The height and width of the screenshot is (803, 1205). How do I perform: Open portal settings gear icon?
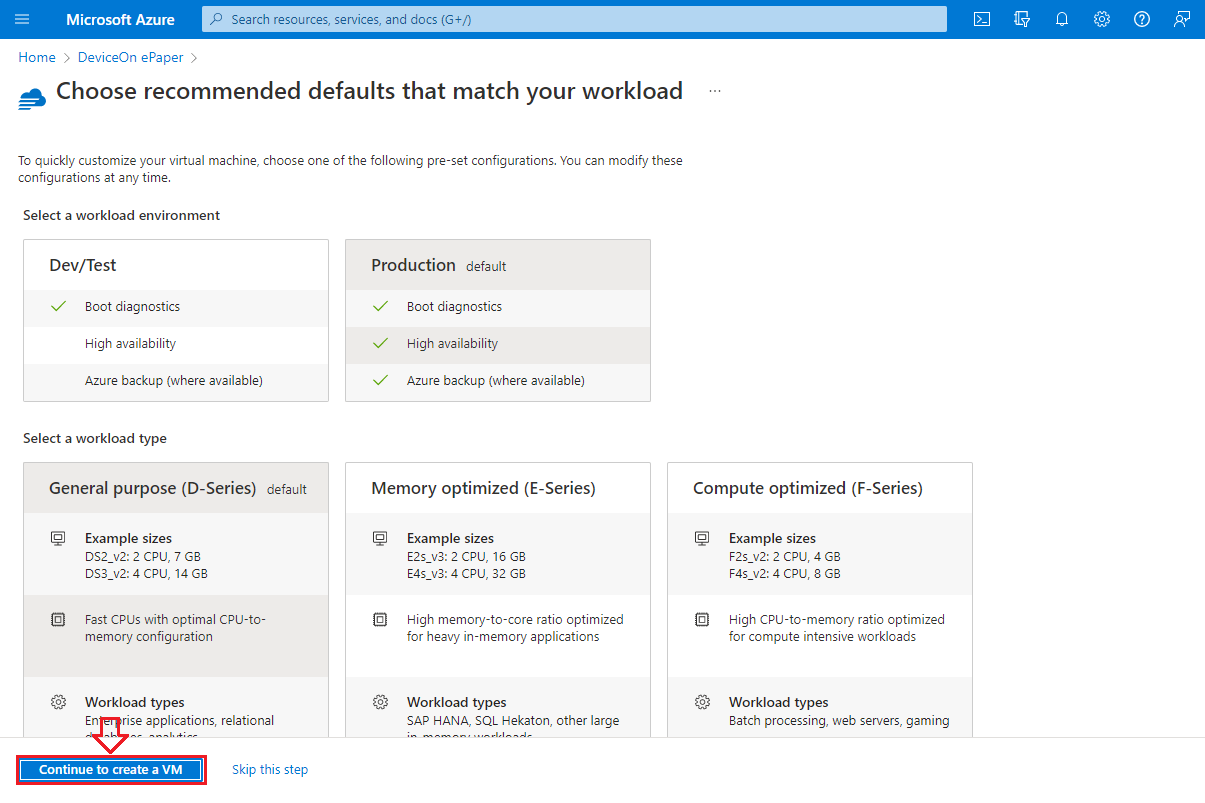pyautogui.click(x=1102, y=19)
